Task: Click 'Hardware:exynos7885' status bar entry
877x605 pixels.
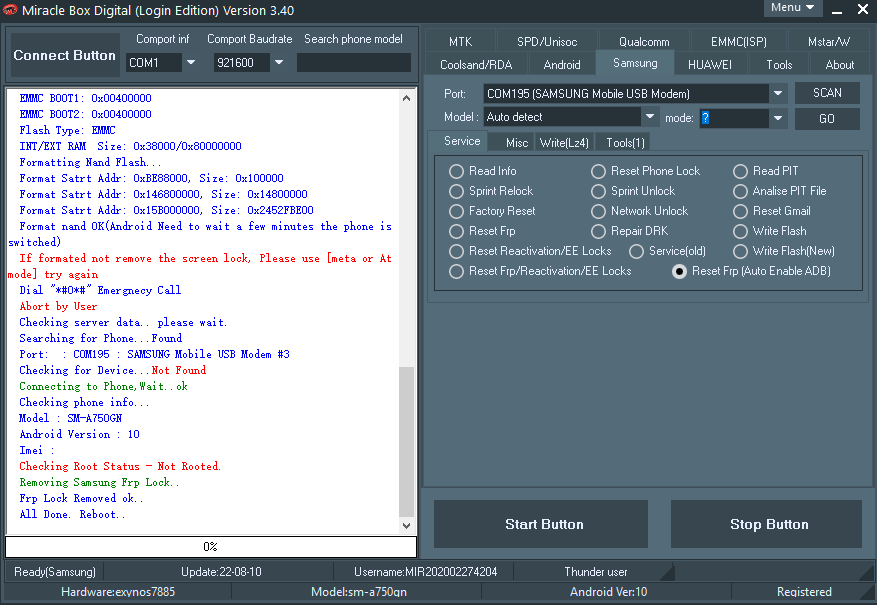Action: pos(118,592)
